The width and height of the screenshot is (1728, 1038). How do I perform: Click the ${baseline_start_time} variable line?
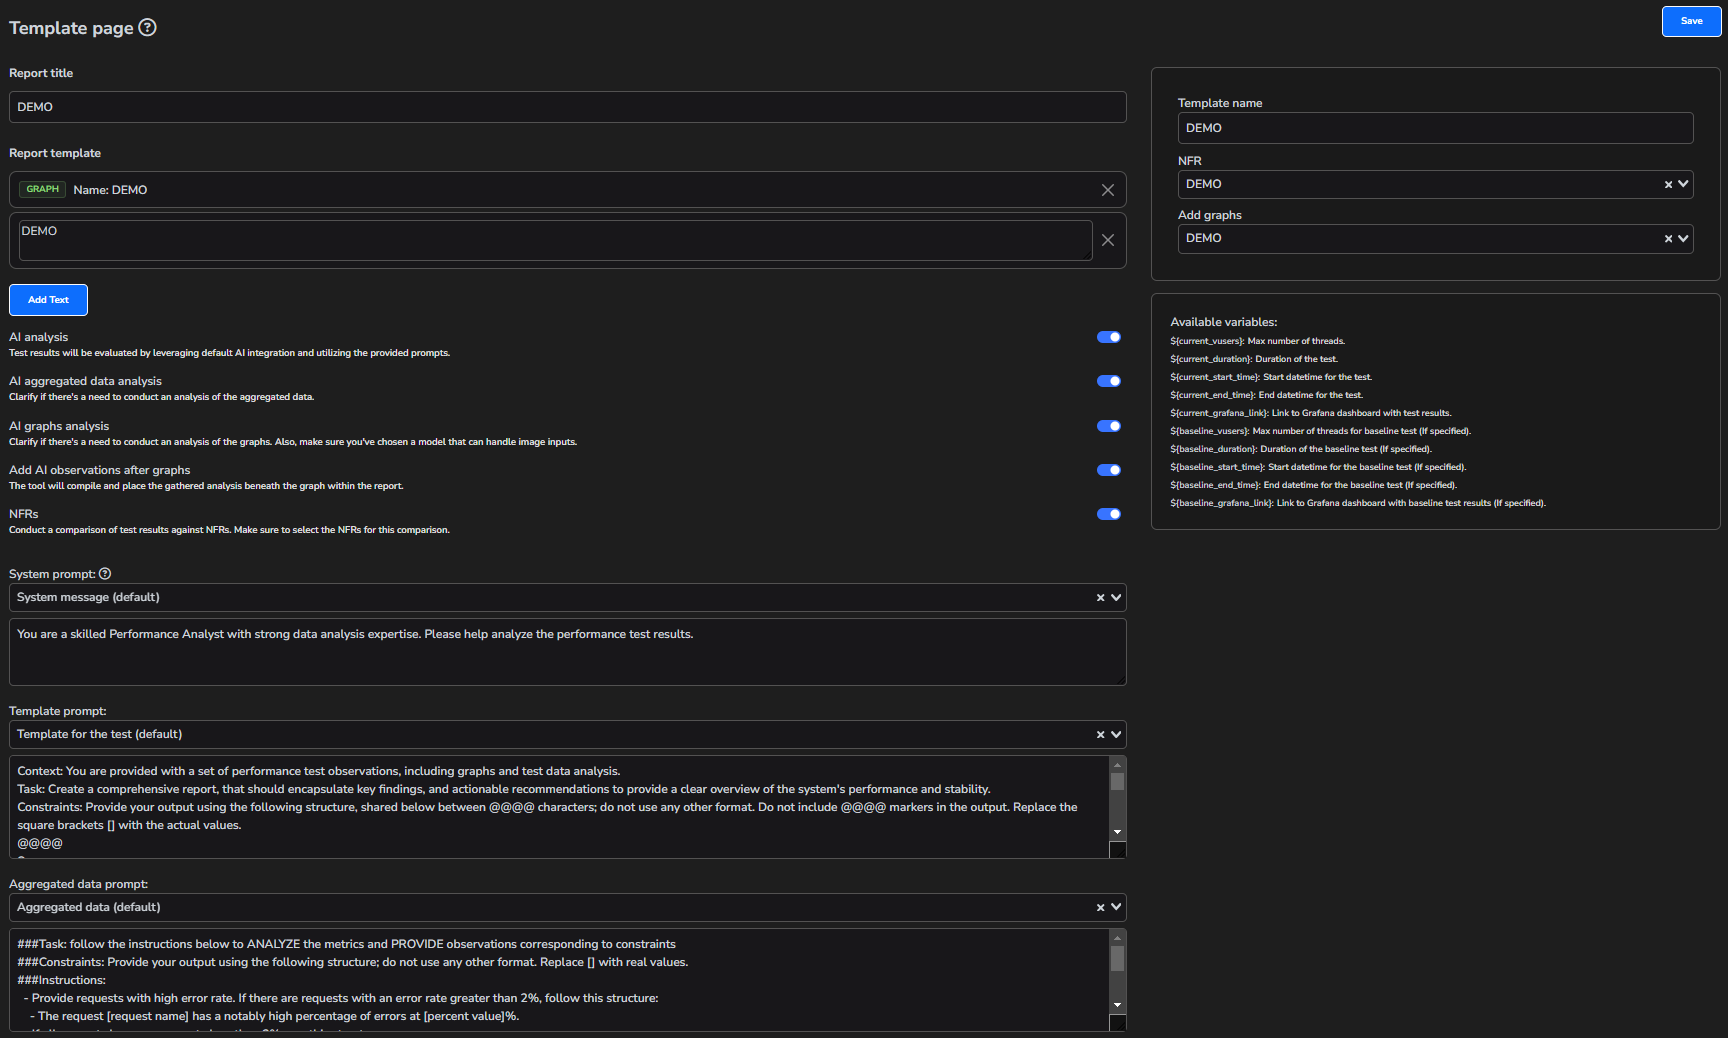point(1318,467)
